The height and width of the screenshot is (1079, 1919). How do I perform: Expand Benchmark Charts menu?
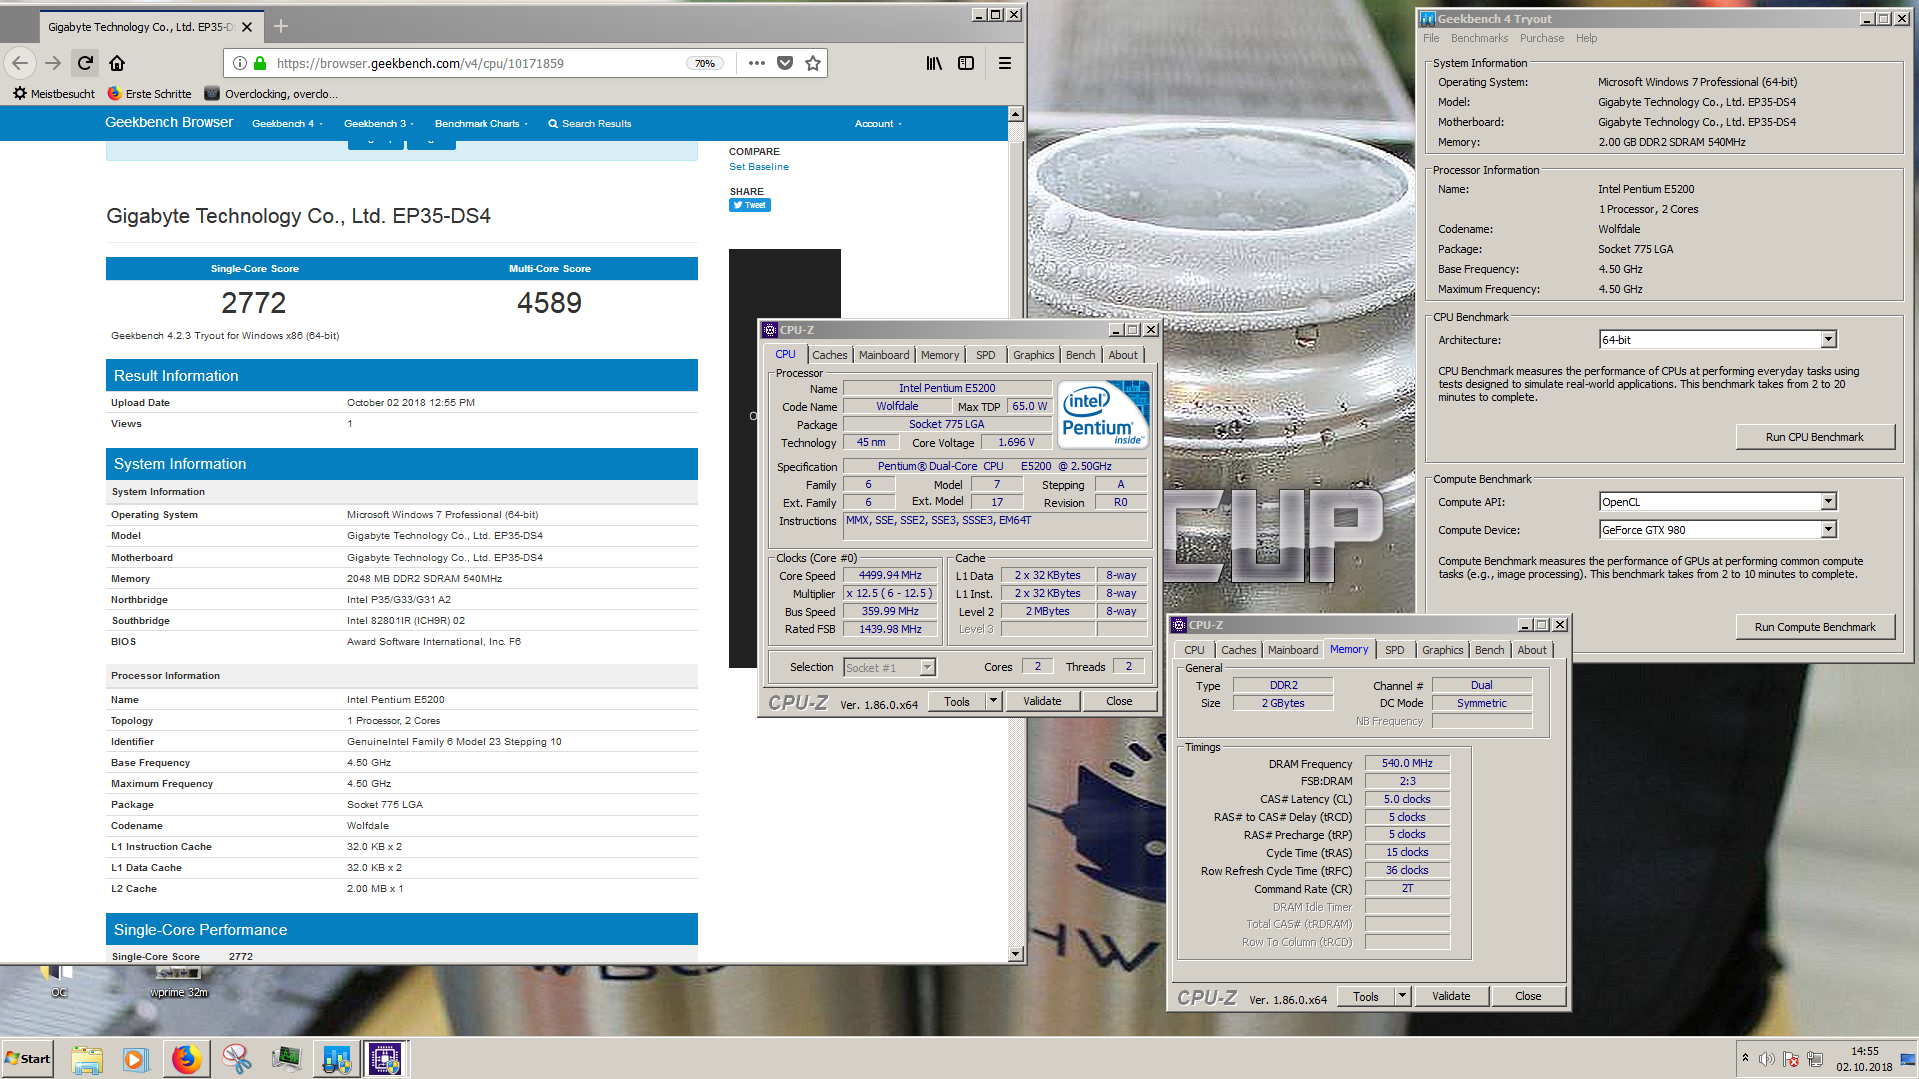click(x=481, y=124)
